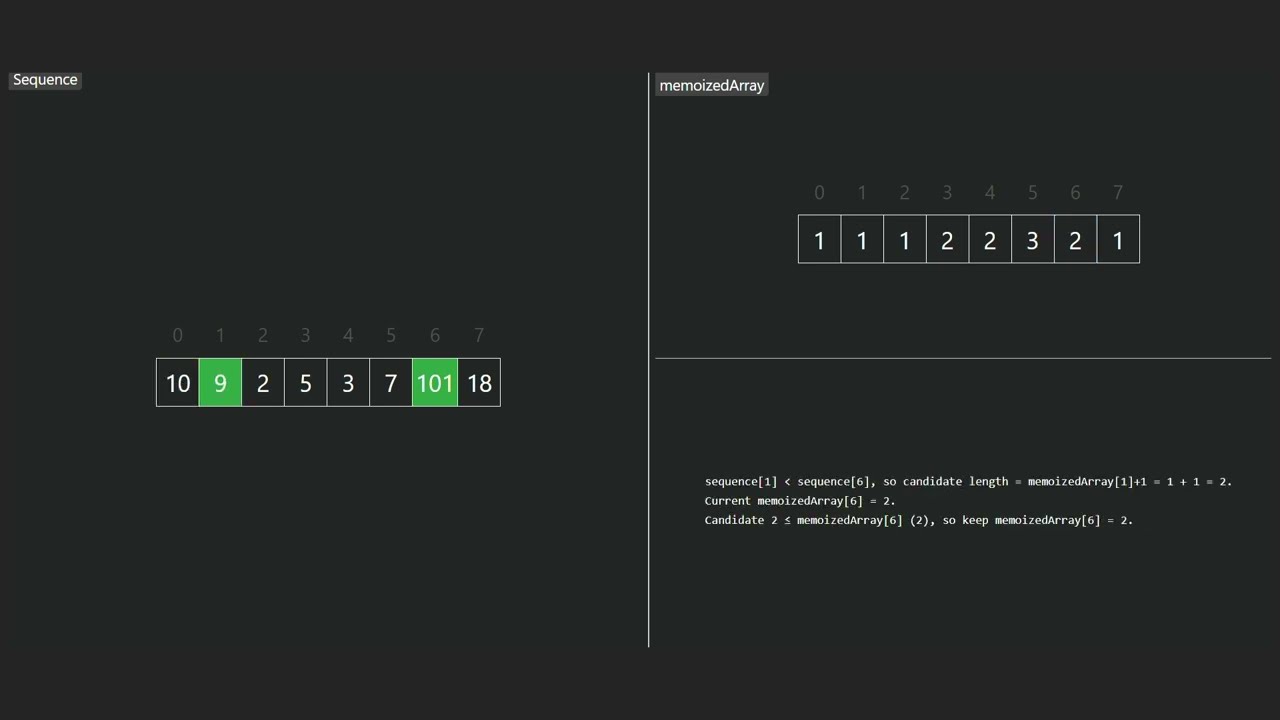Viewport: 1280px width, 720px height.
Task: Select the memoizedArray cell under index 3
Action: coord(947,240)
